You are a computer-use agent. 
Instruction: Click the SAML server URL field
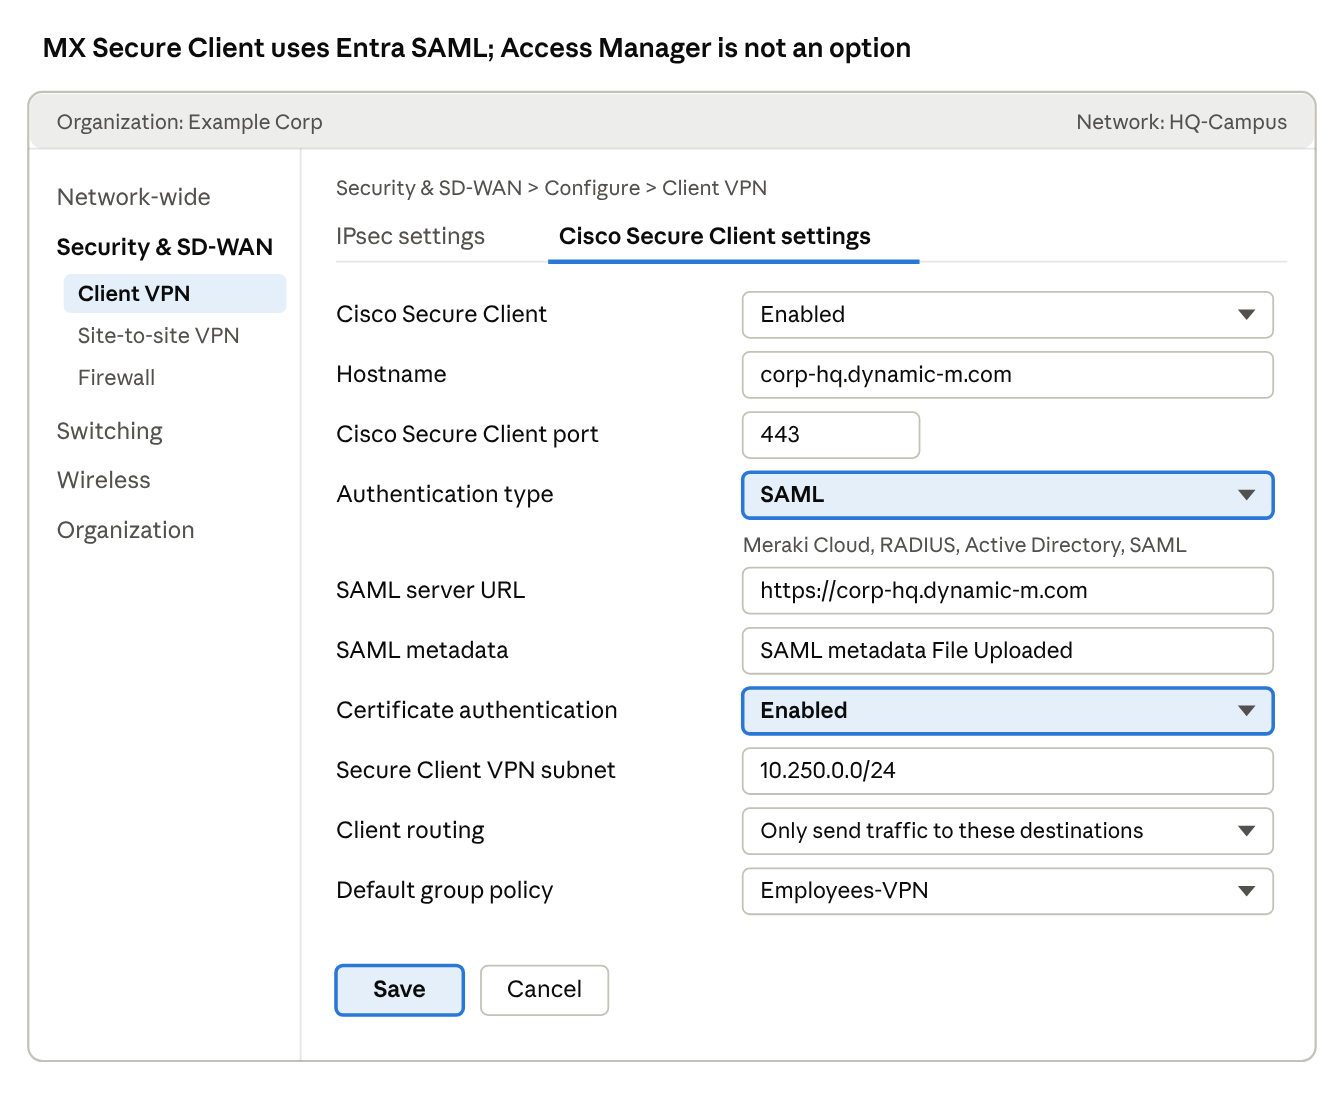[1007, 591]
